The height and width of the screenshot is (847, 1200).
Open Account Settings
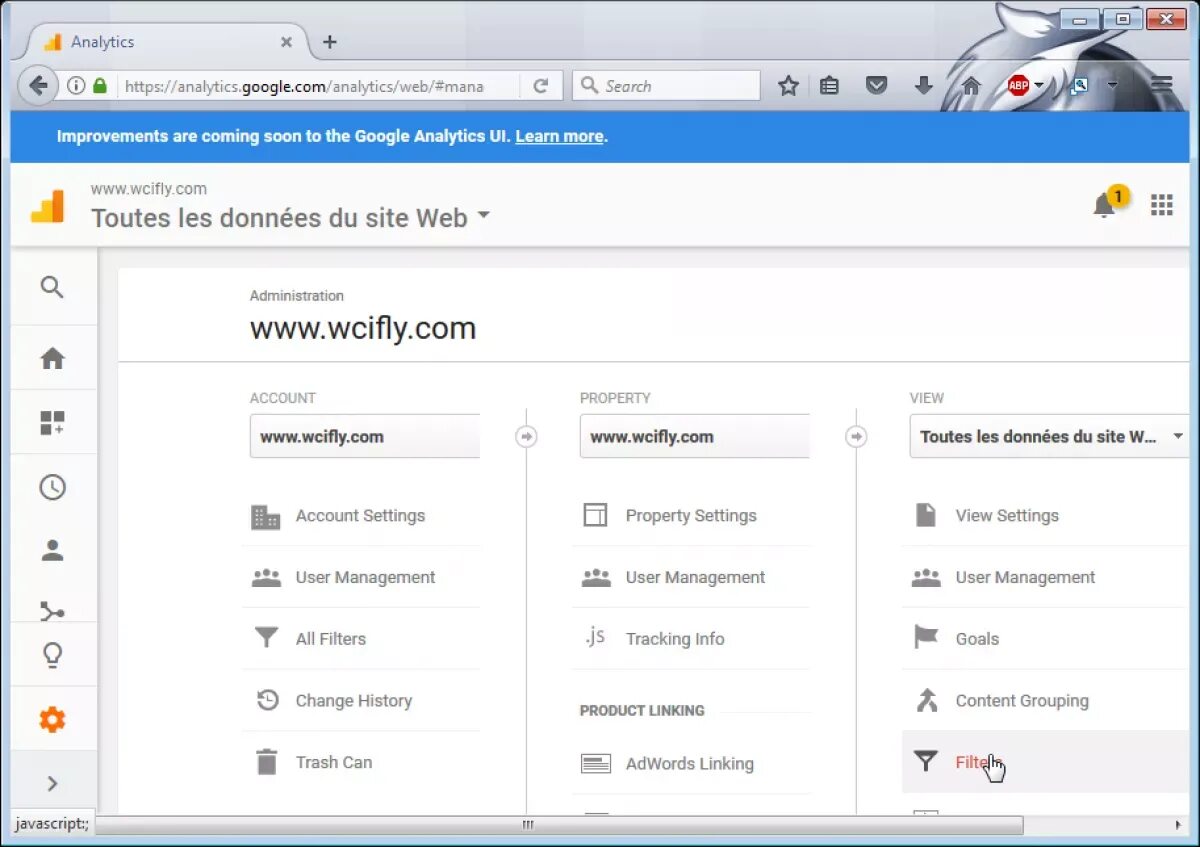click(x=361, y=516)
